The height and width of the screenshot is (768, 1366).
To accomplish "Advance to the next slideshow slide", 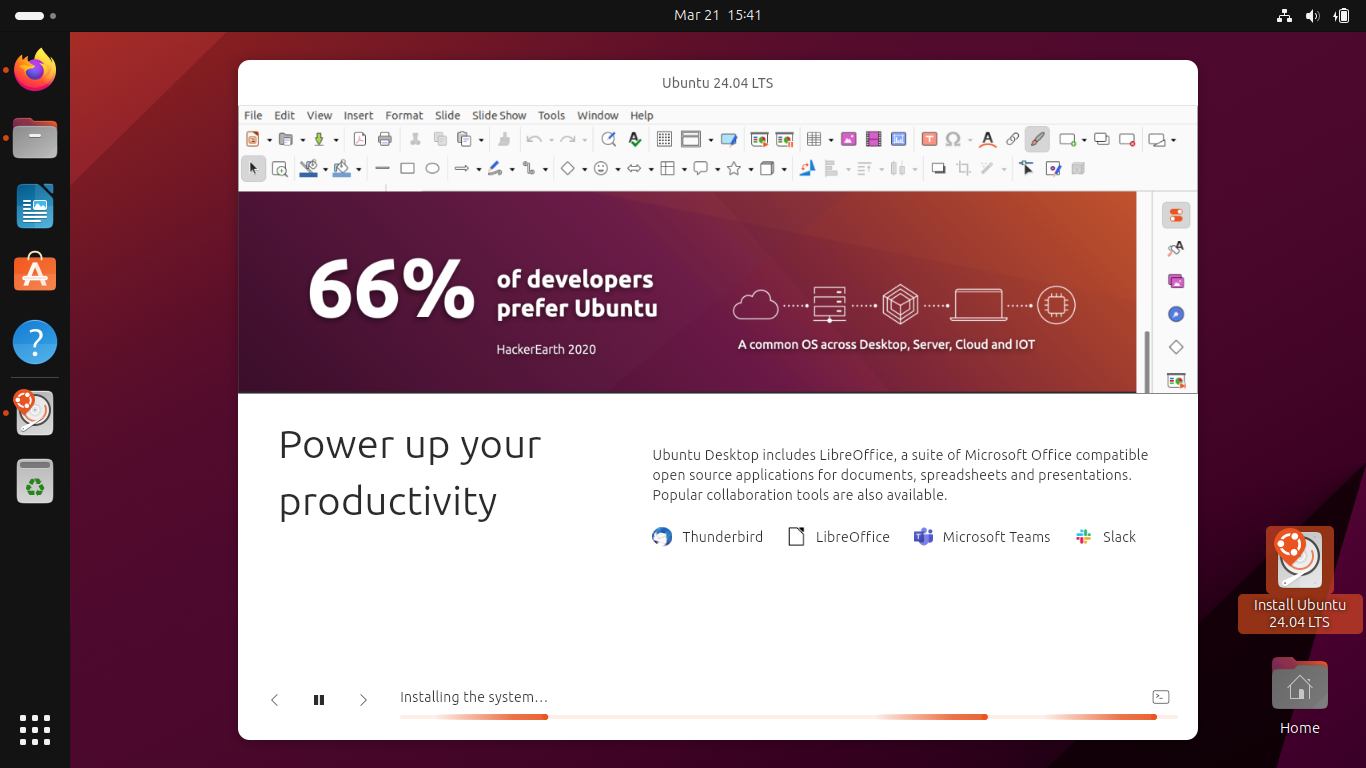I will 363,700.
